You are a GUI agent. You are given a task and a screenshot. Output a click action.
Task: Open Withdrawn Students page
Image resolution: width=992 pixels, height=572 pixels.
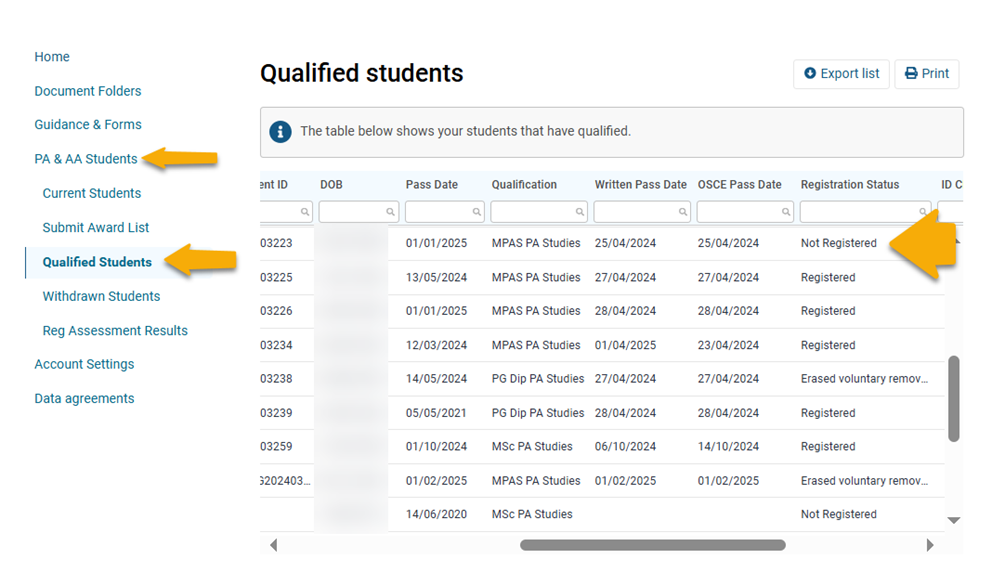tap(101, 296)
